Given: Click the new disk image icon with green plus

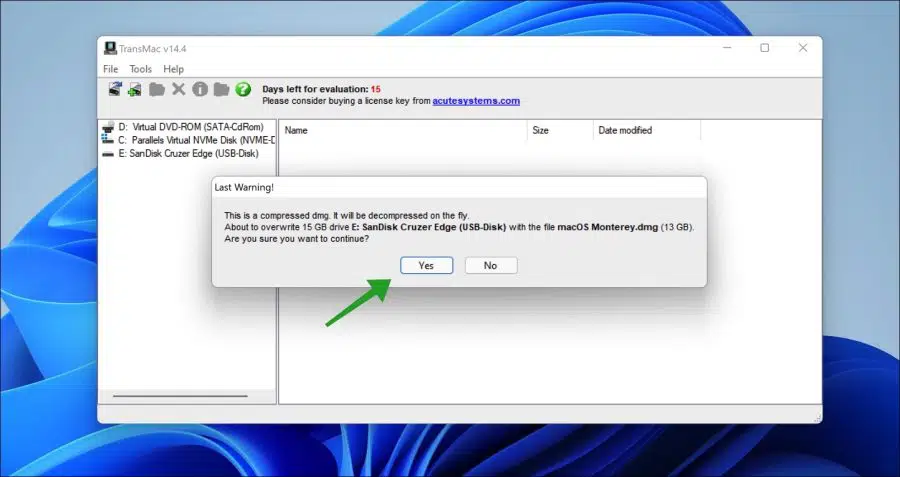Looking at the screenshot, I should tap(135, 89).
